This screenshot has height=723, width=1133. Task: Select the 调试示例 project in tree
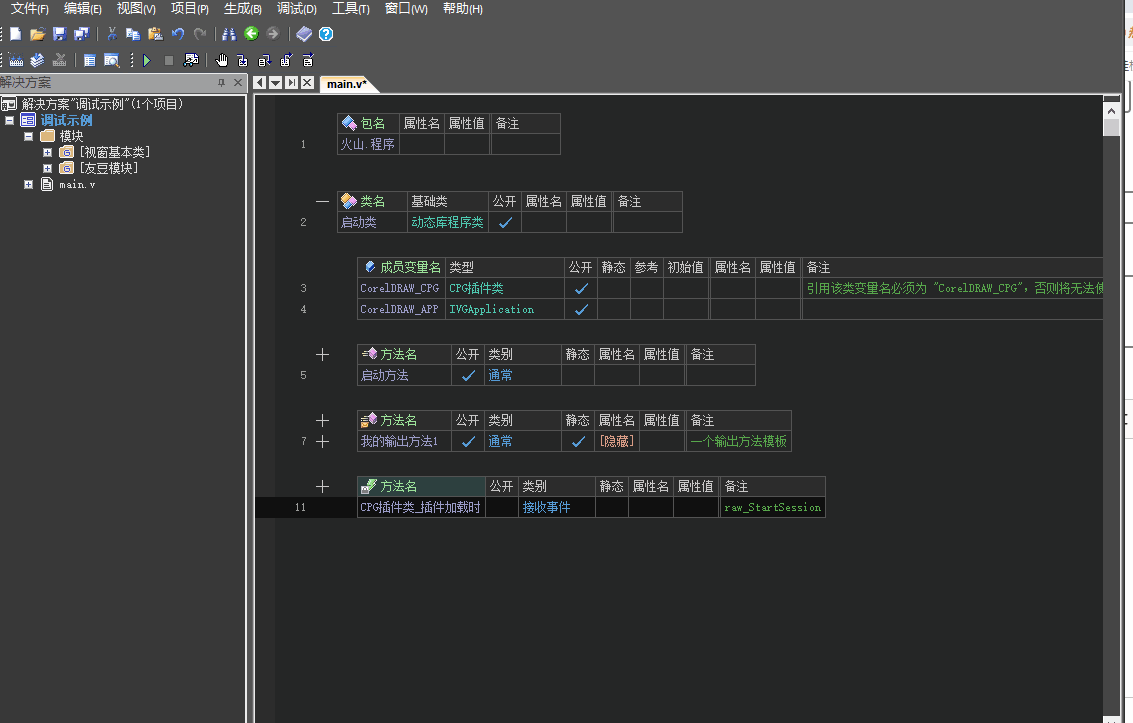pyautogui.click(x=66, y=120)
